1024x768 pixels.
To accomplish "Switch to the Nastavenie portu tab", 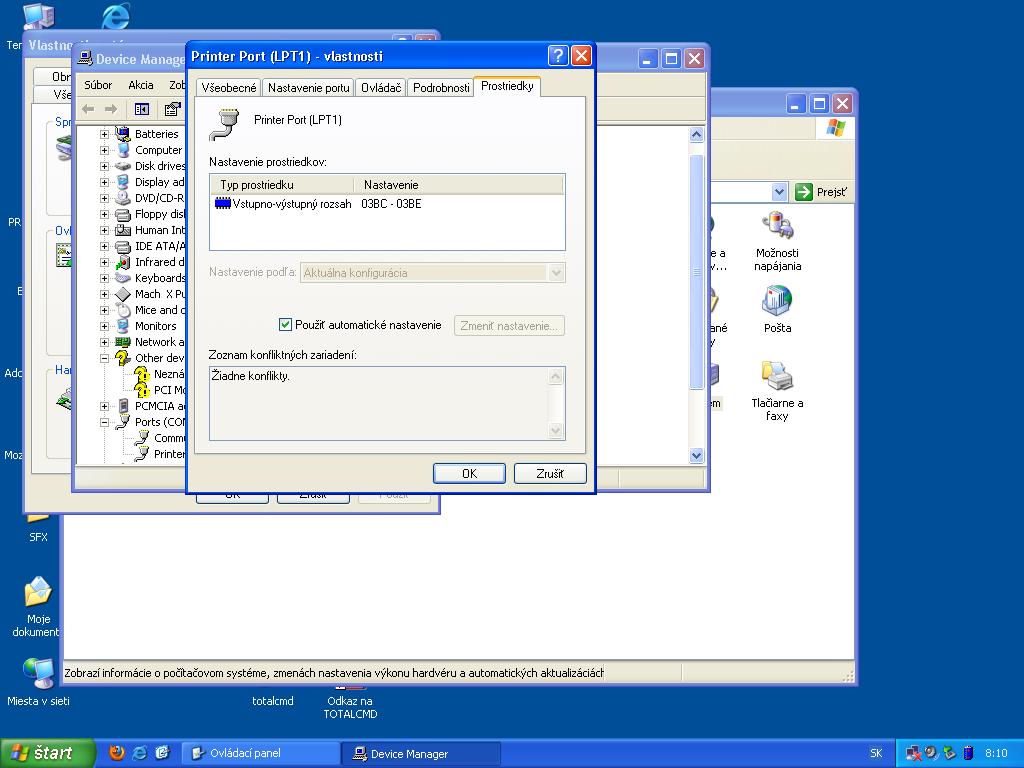I will click(308, 88).
